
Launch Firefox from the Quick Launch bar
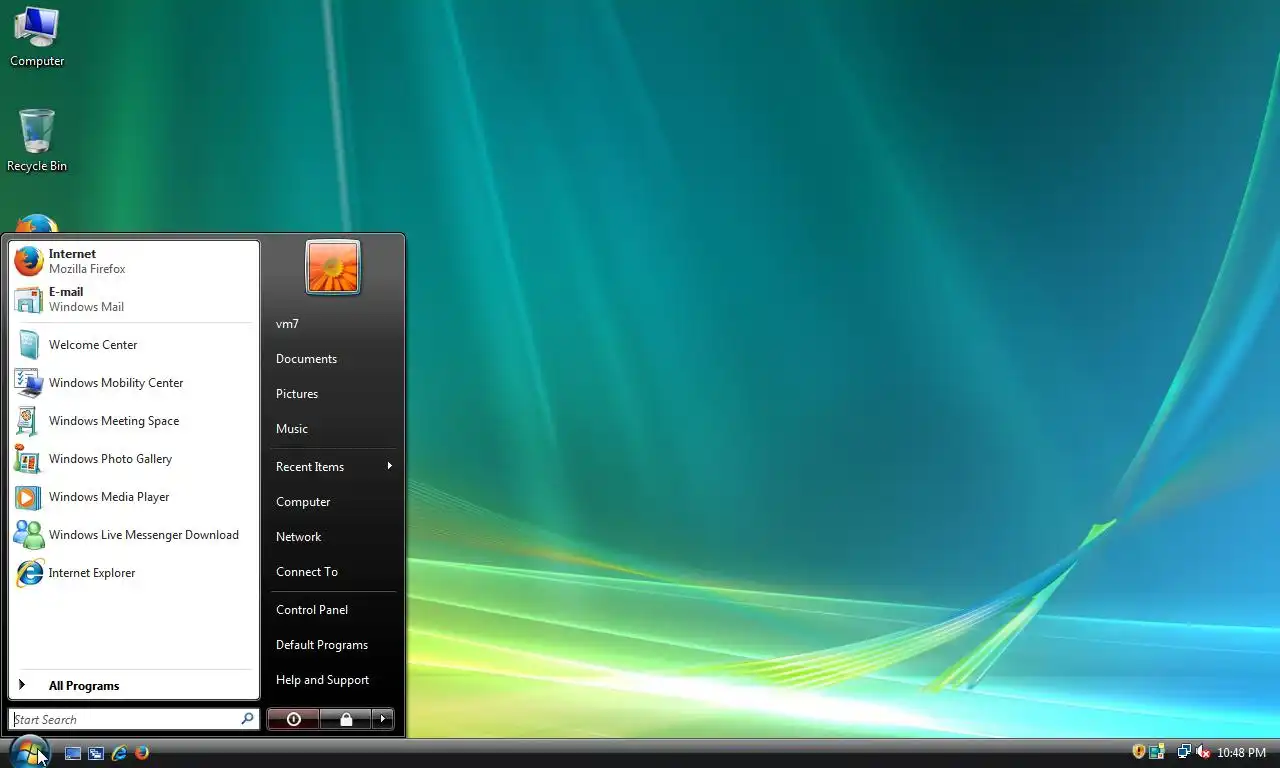(x=142, y=753)
